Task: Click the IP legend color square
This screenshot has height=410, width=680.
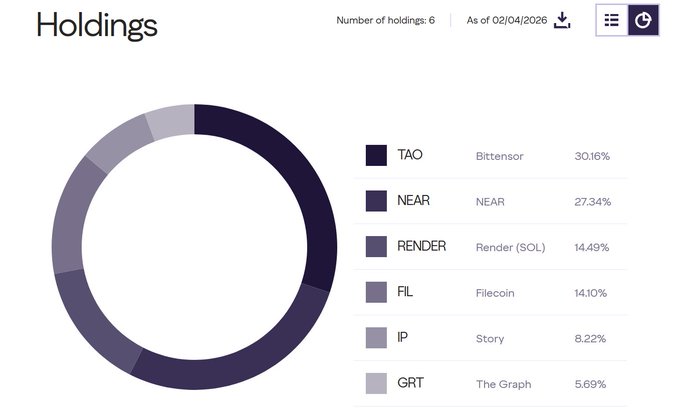Action: click(x=376, y=338)
